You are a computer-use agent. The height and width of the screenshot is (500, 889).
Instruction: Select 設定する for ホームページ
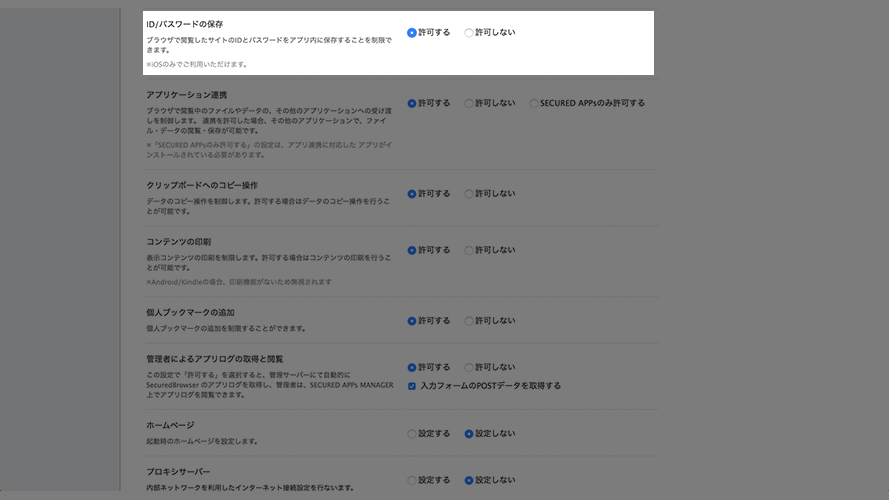(x=412, y=434)
